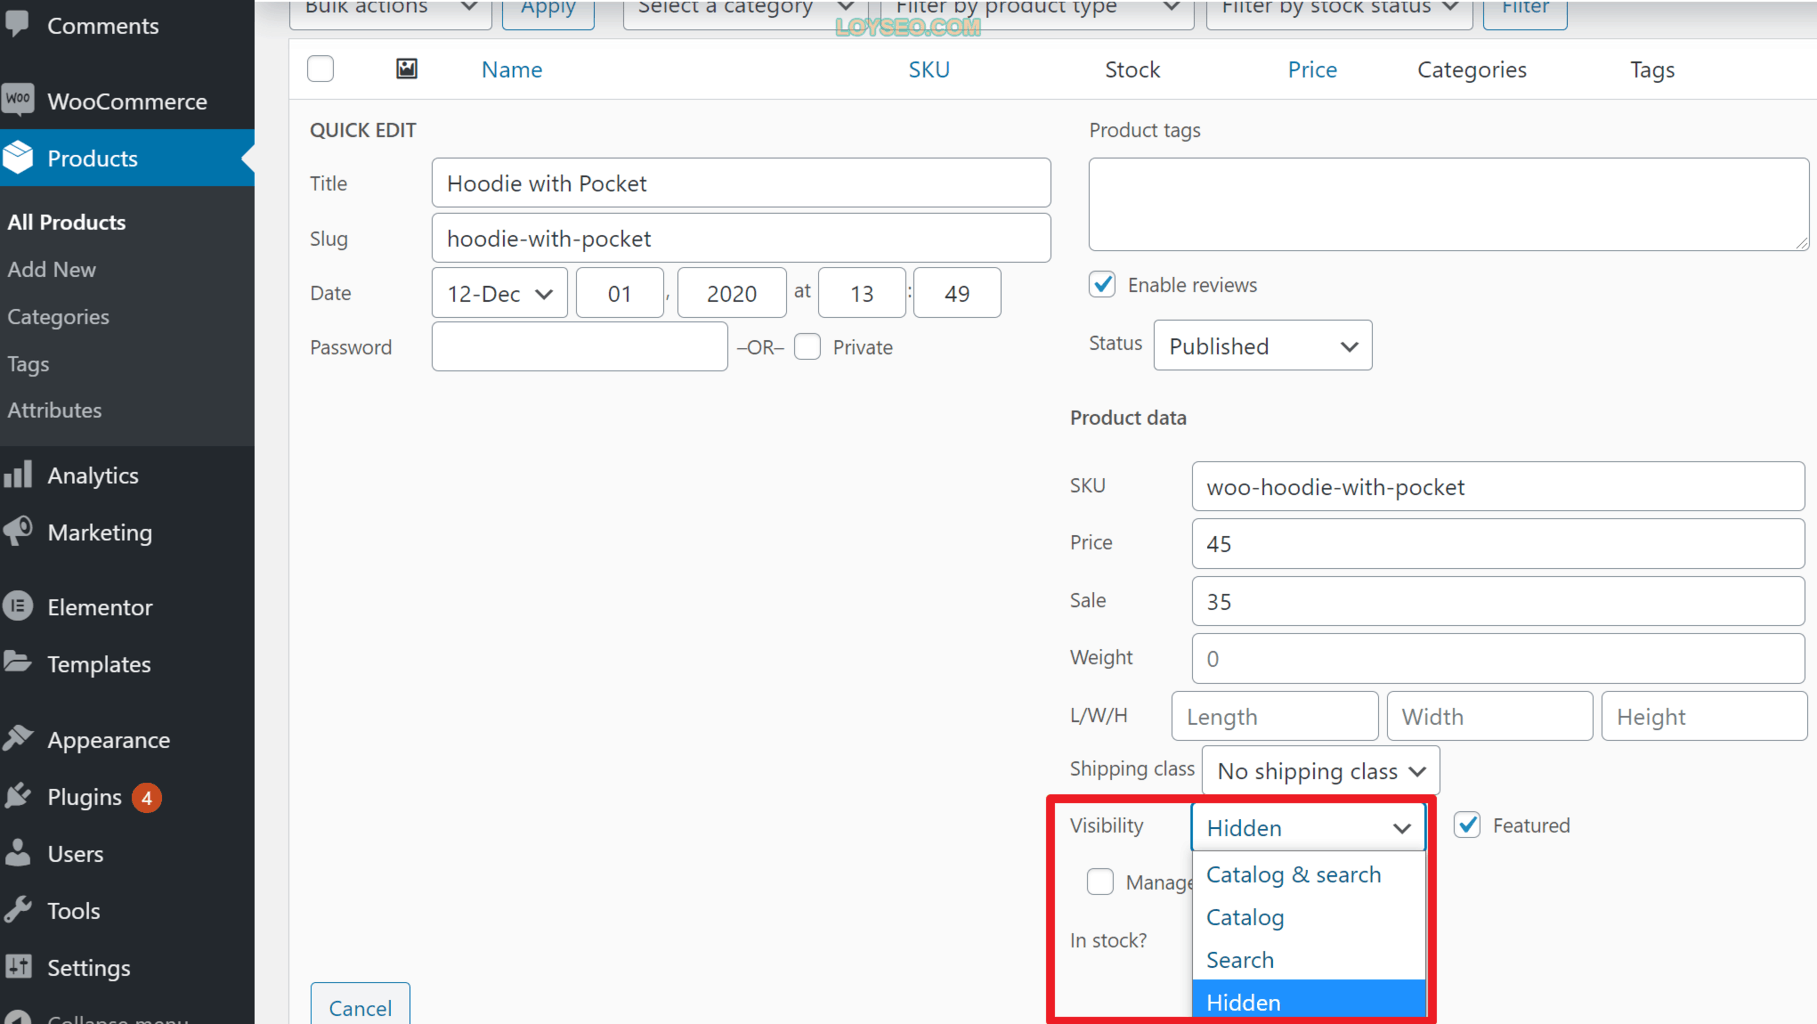Click the Sale field showing 35
The image size is (1817, 1024).
point(1498,601)
